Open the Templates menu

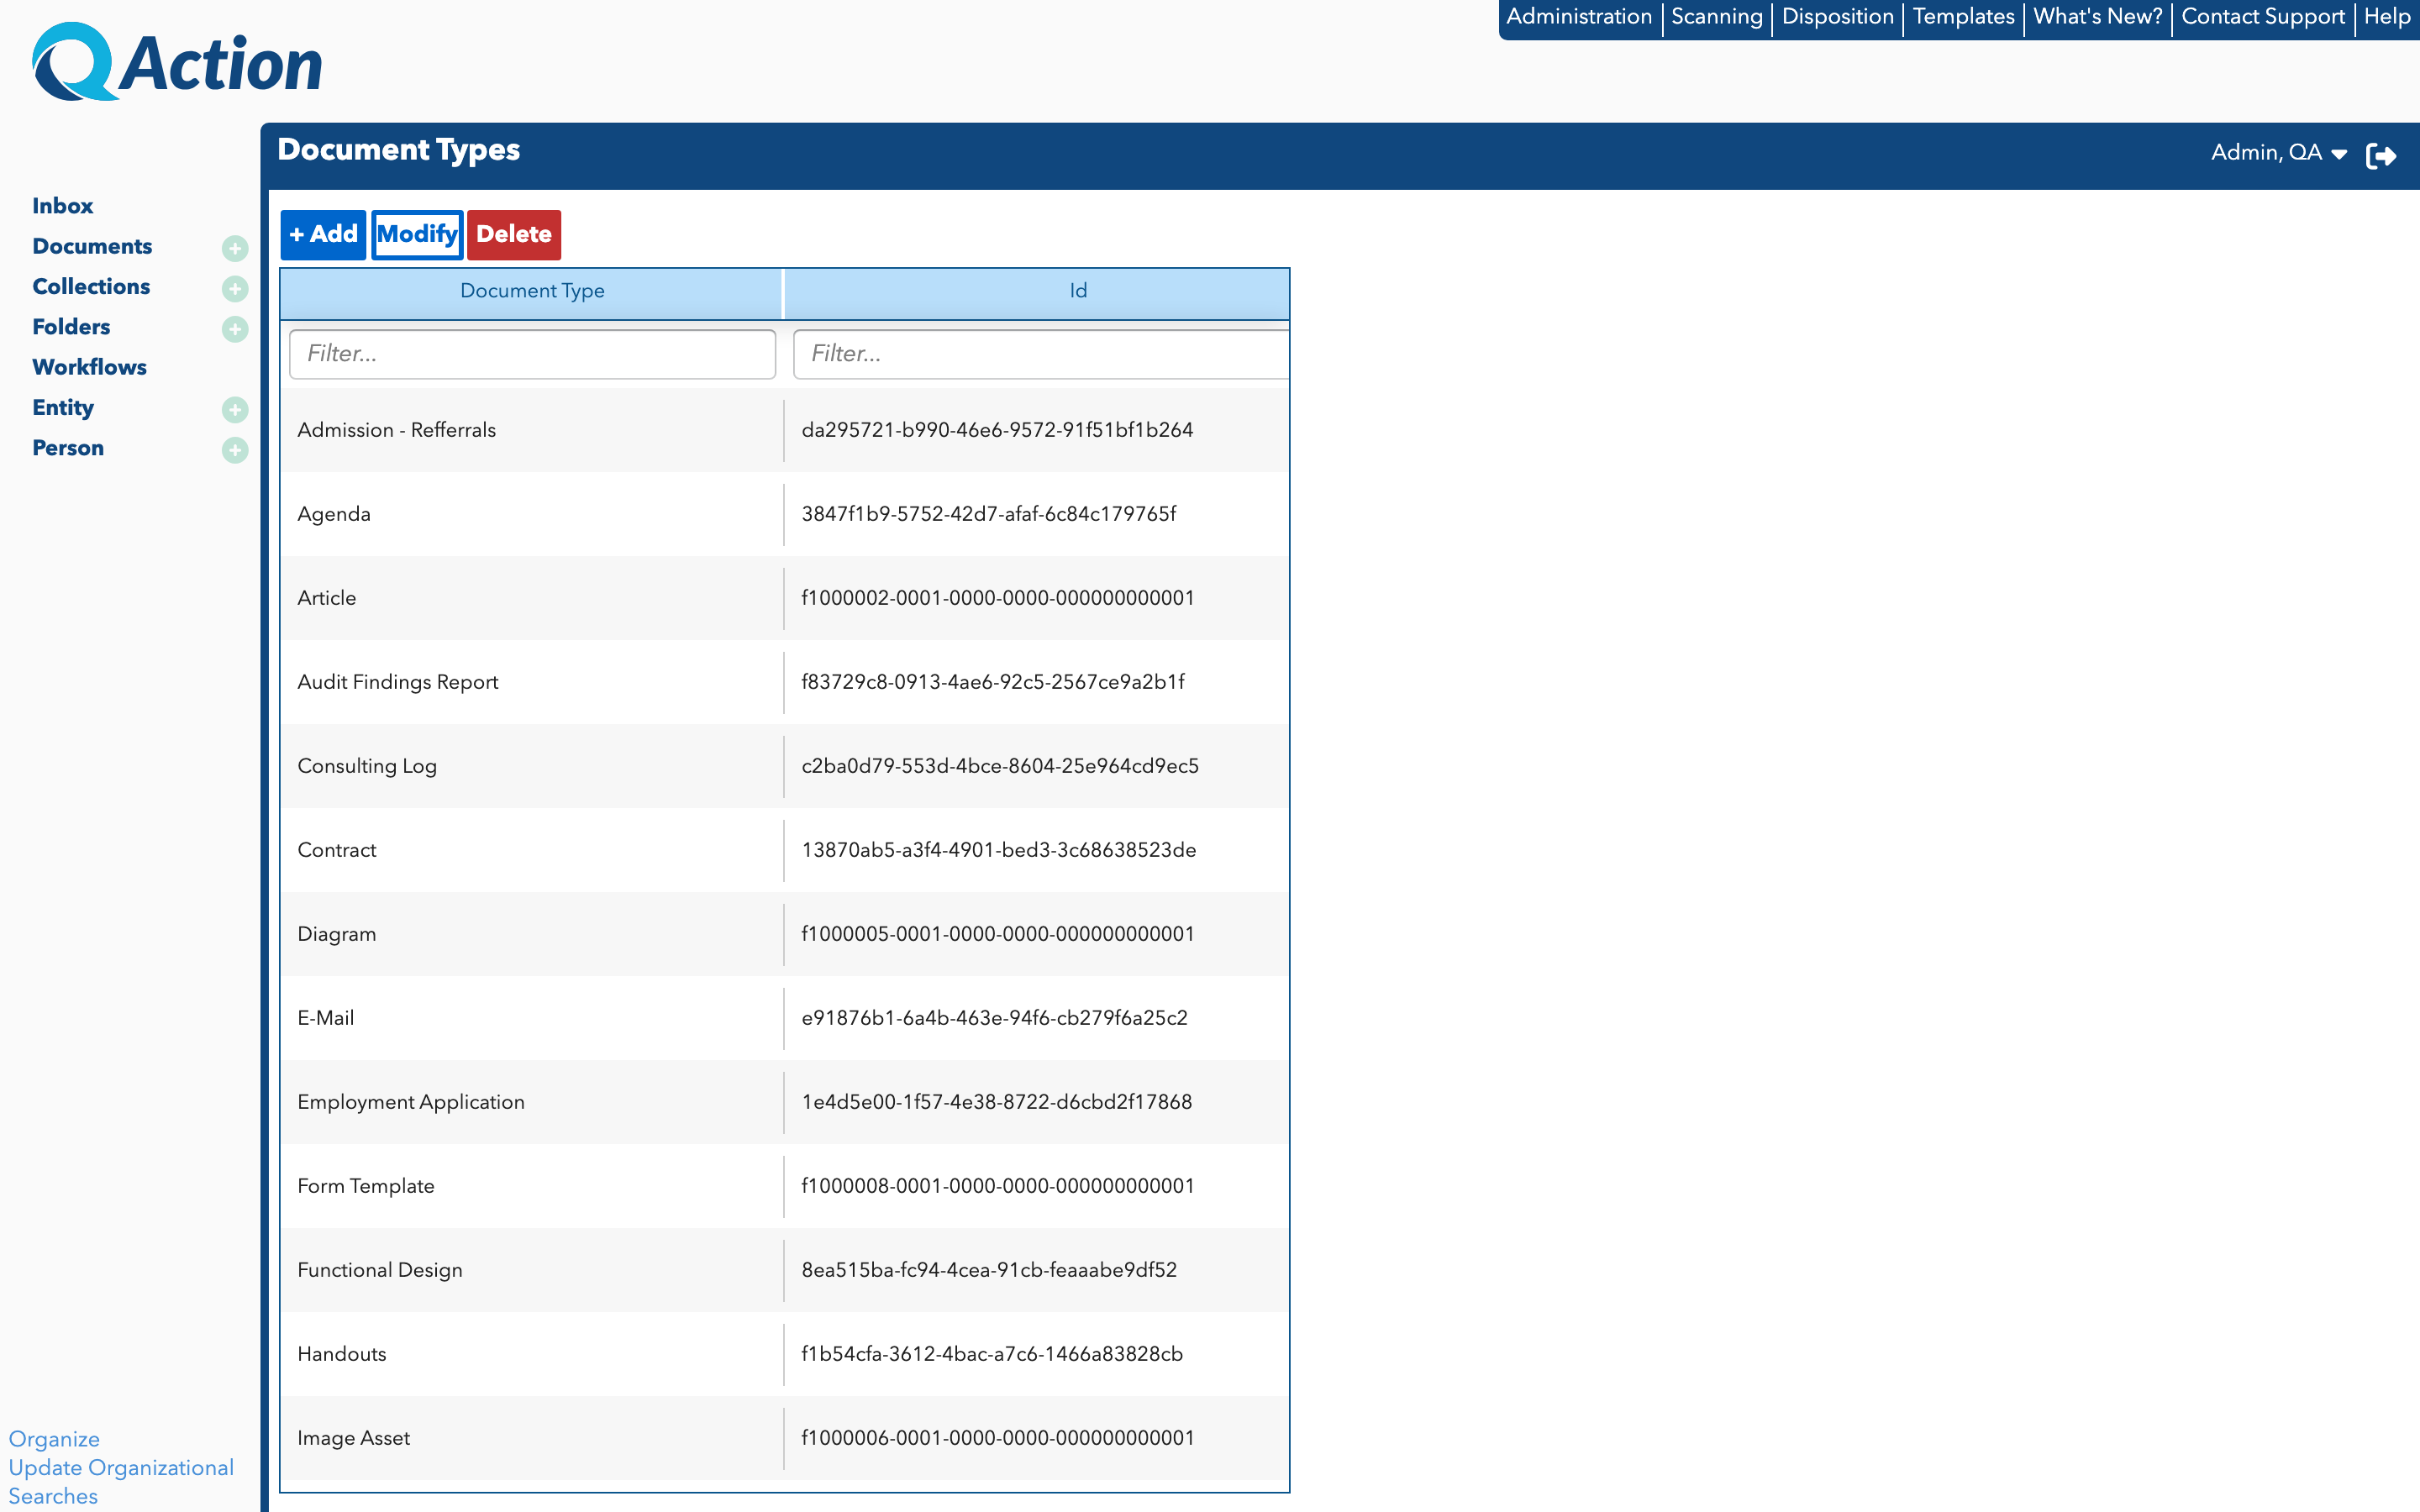coord(1963,17)
